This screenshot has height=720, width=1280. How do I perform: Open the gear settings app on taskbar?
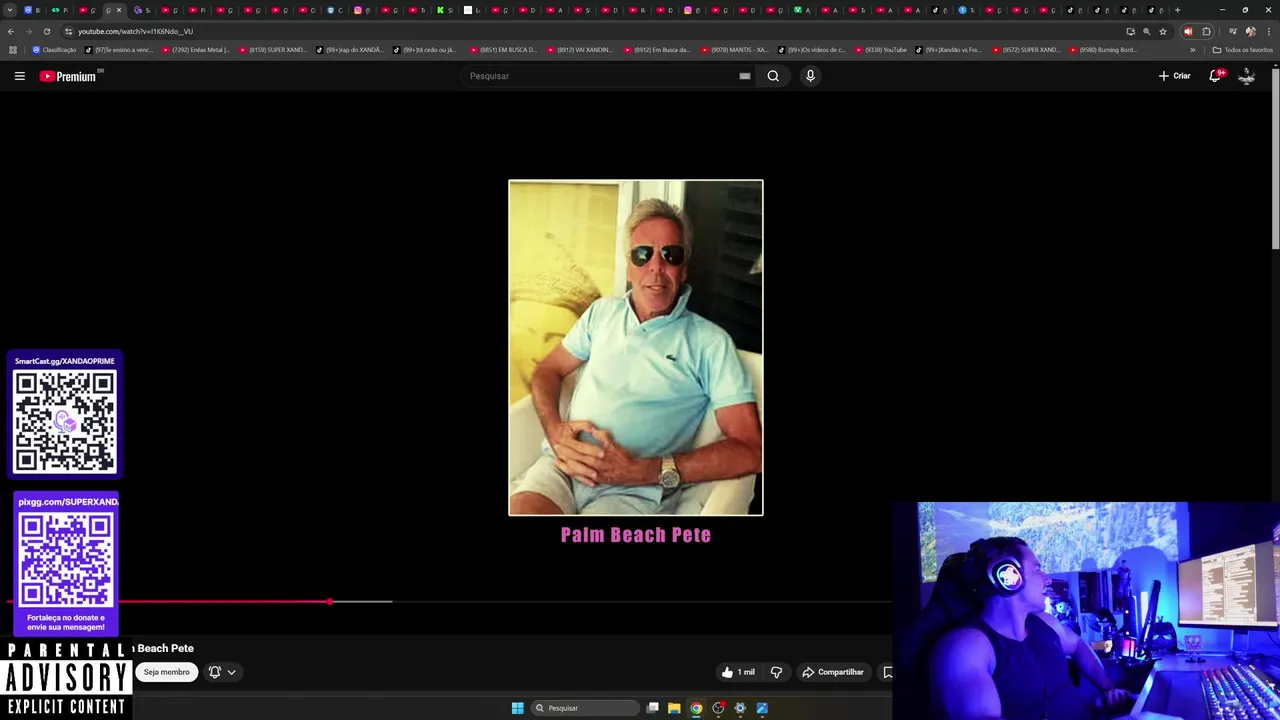[x=740, y=708]
